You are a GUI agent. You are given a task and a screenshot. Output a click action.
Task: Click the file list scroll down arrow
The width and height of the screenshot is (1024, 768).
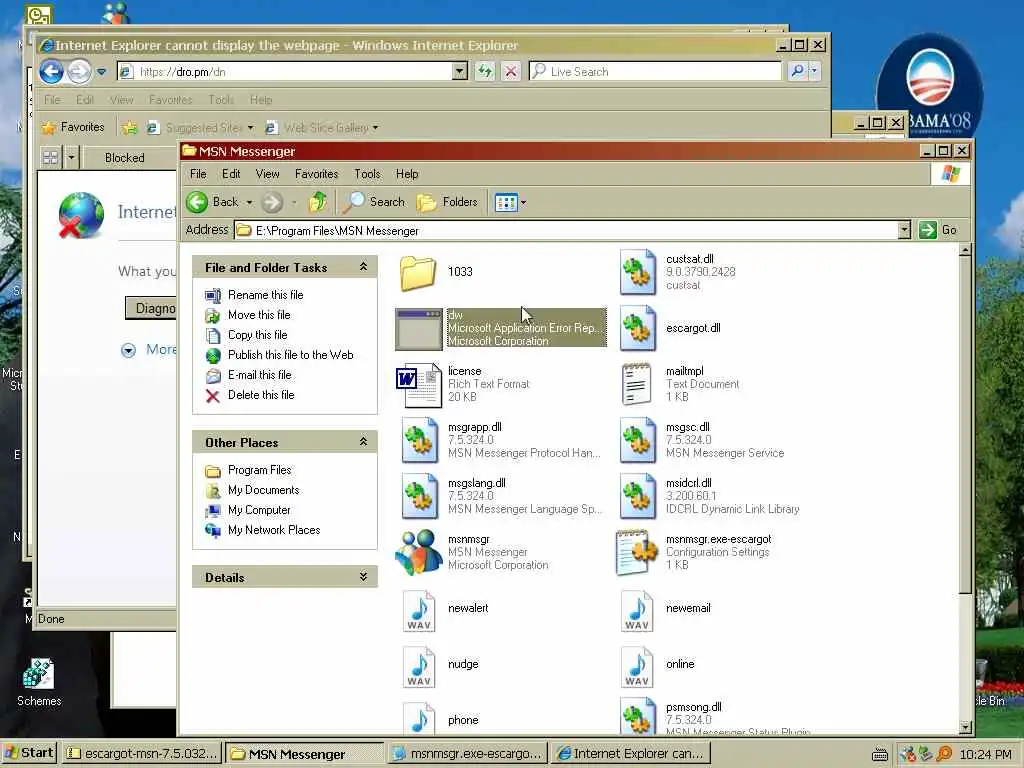tap(965, 727)
